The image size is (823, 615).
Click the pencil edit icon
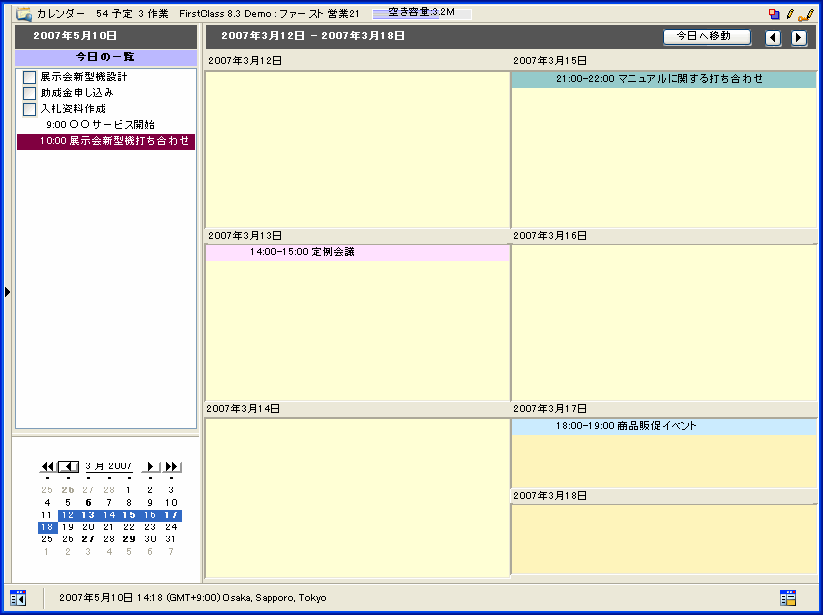[x=789, y=14]
